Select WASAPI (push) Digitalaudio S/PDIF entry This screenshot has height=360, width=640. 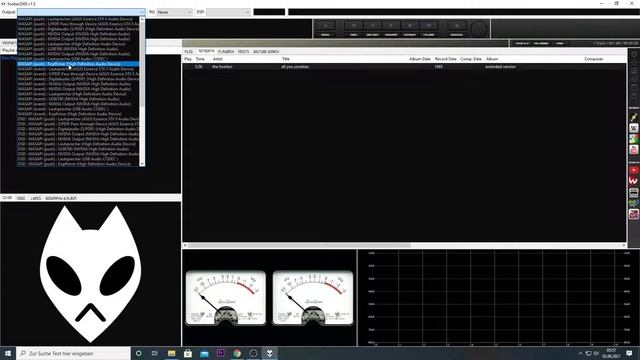coord(78,29)
